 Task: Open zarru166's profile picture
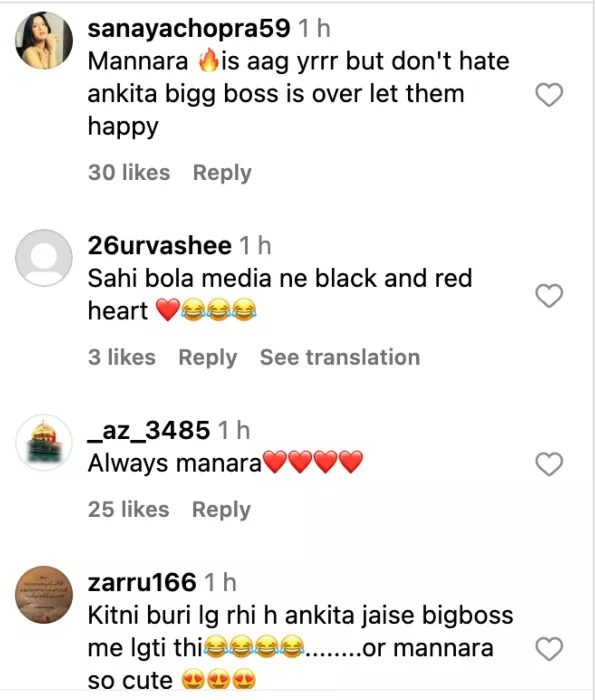click(x=44, y=595)
